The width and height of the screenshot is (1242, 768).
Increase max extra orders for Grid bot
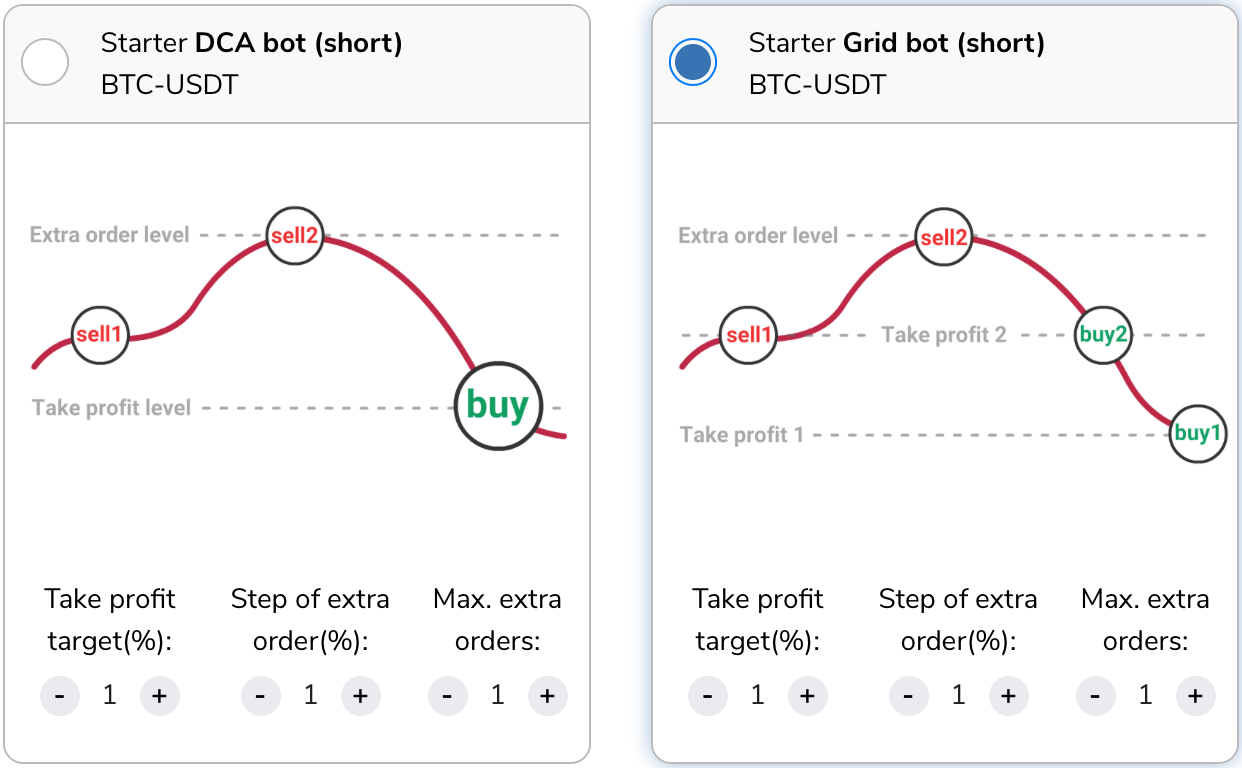(x=1195, y=696)
